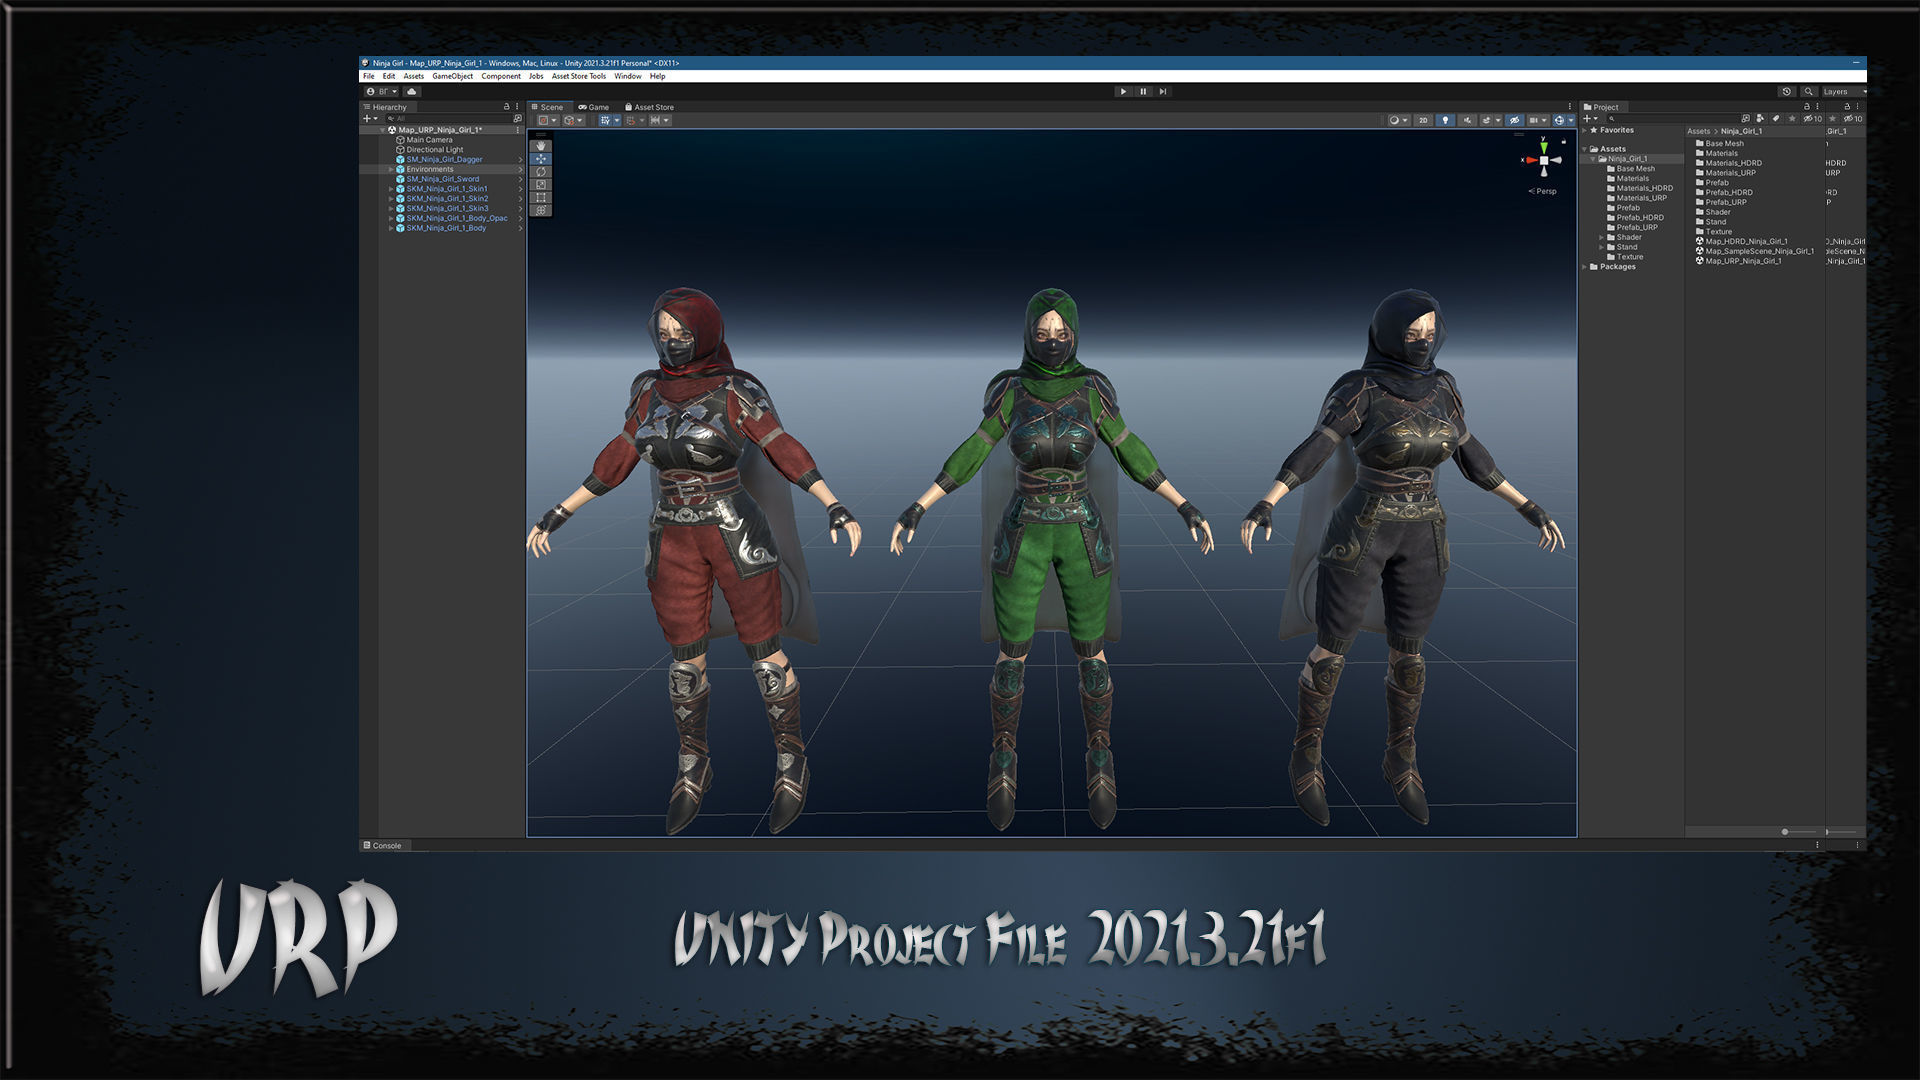Open the GameObject menu
Viewport: 1920px width, 1080px height.
(452, 76)
